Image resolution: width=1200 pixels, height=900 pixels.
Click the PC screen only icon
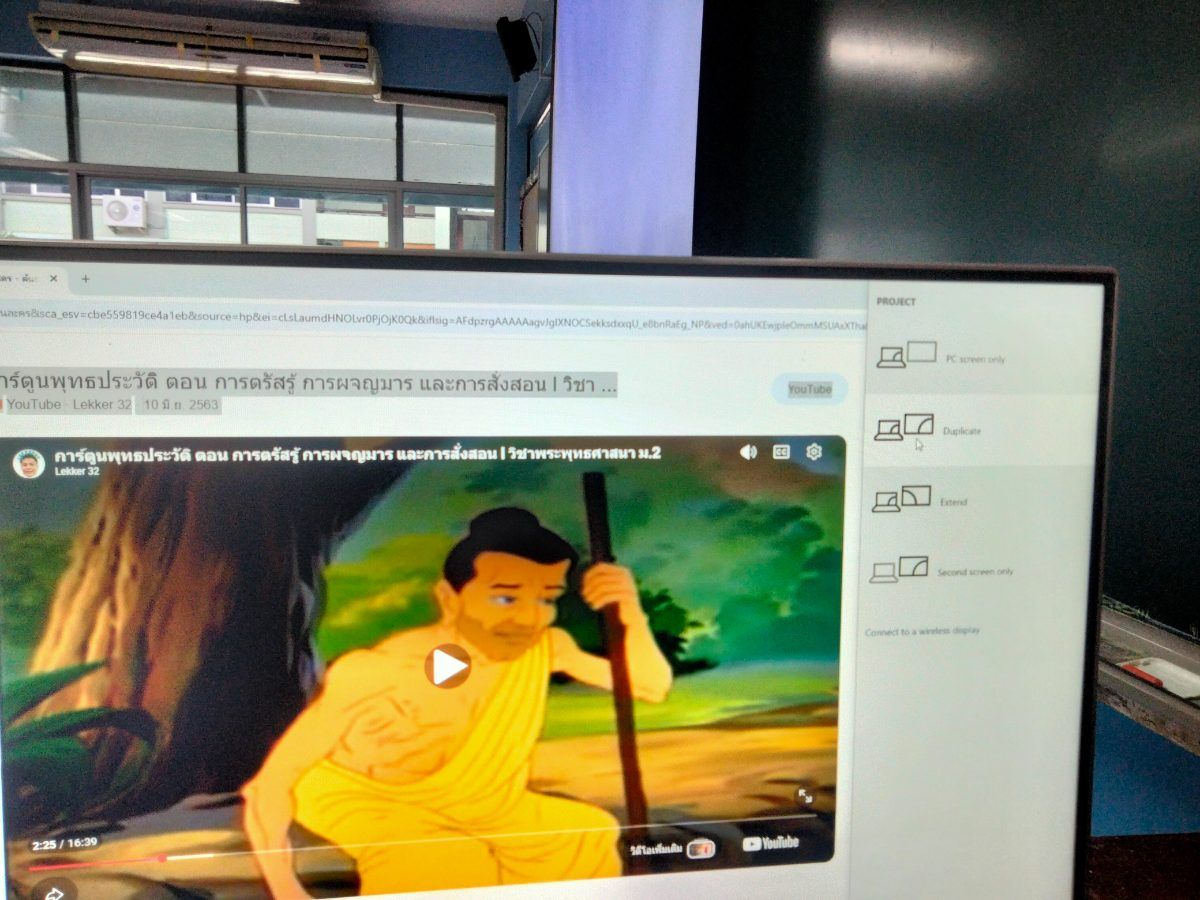906,355
